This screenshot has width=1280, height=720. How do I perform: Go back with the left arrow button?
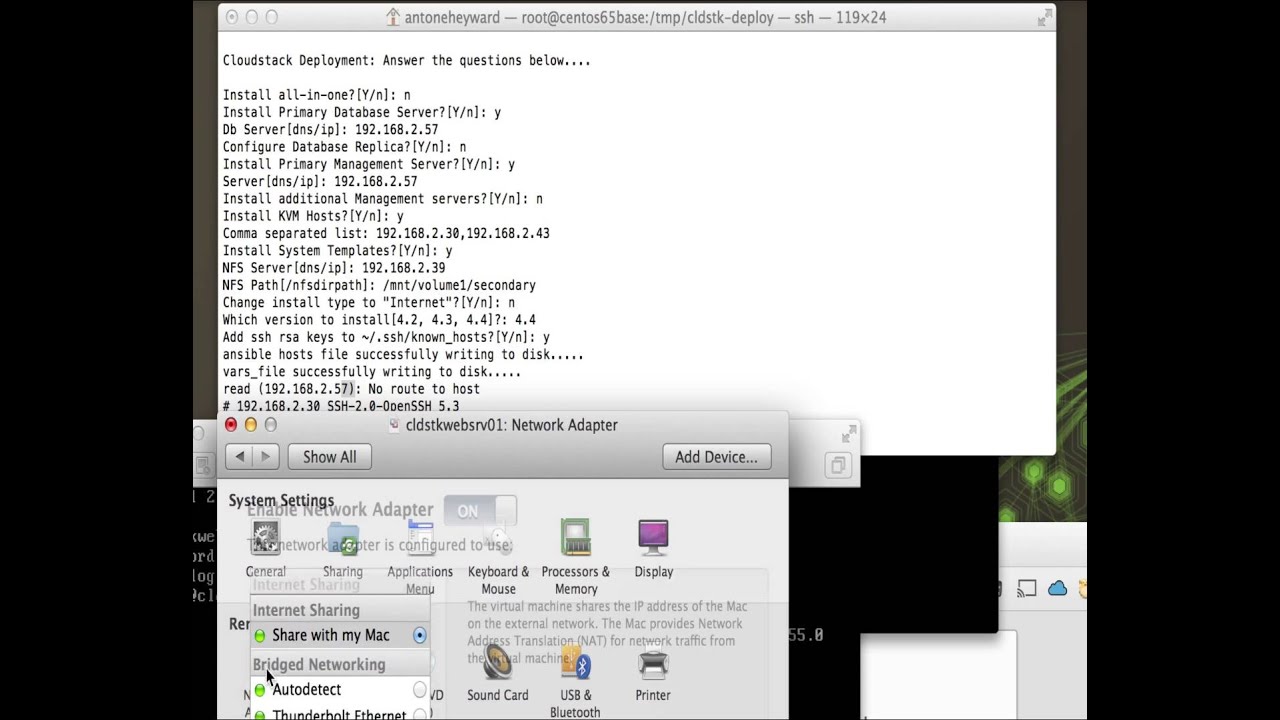[x=240, y=457]
